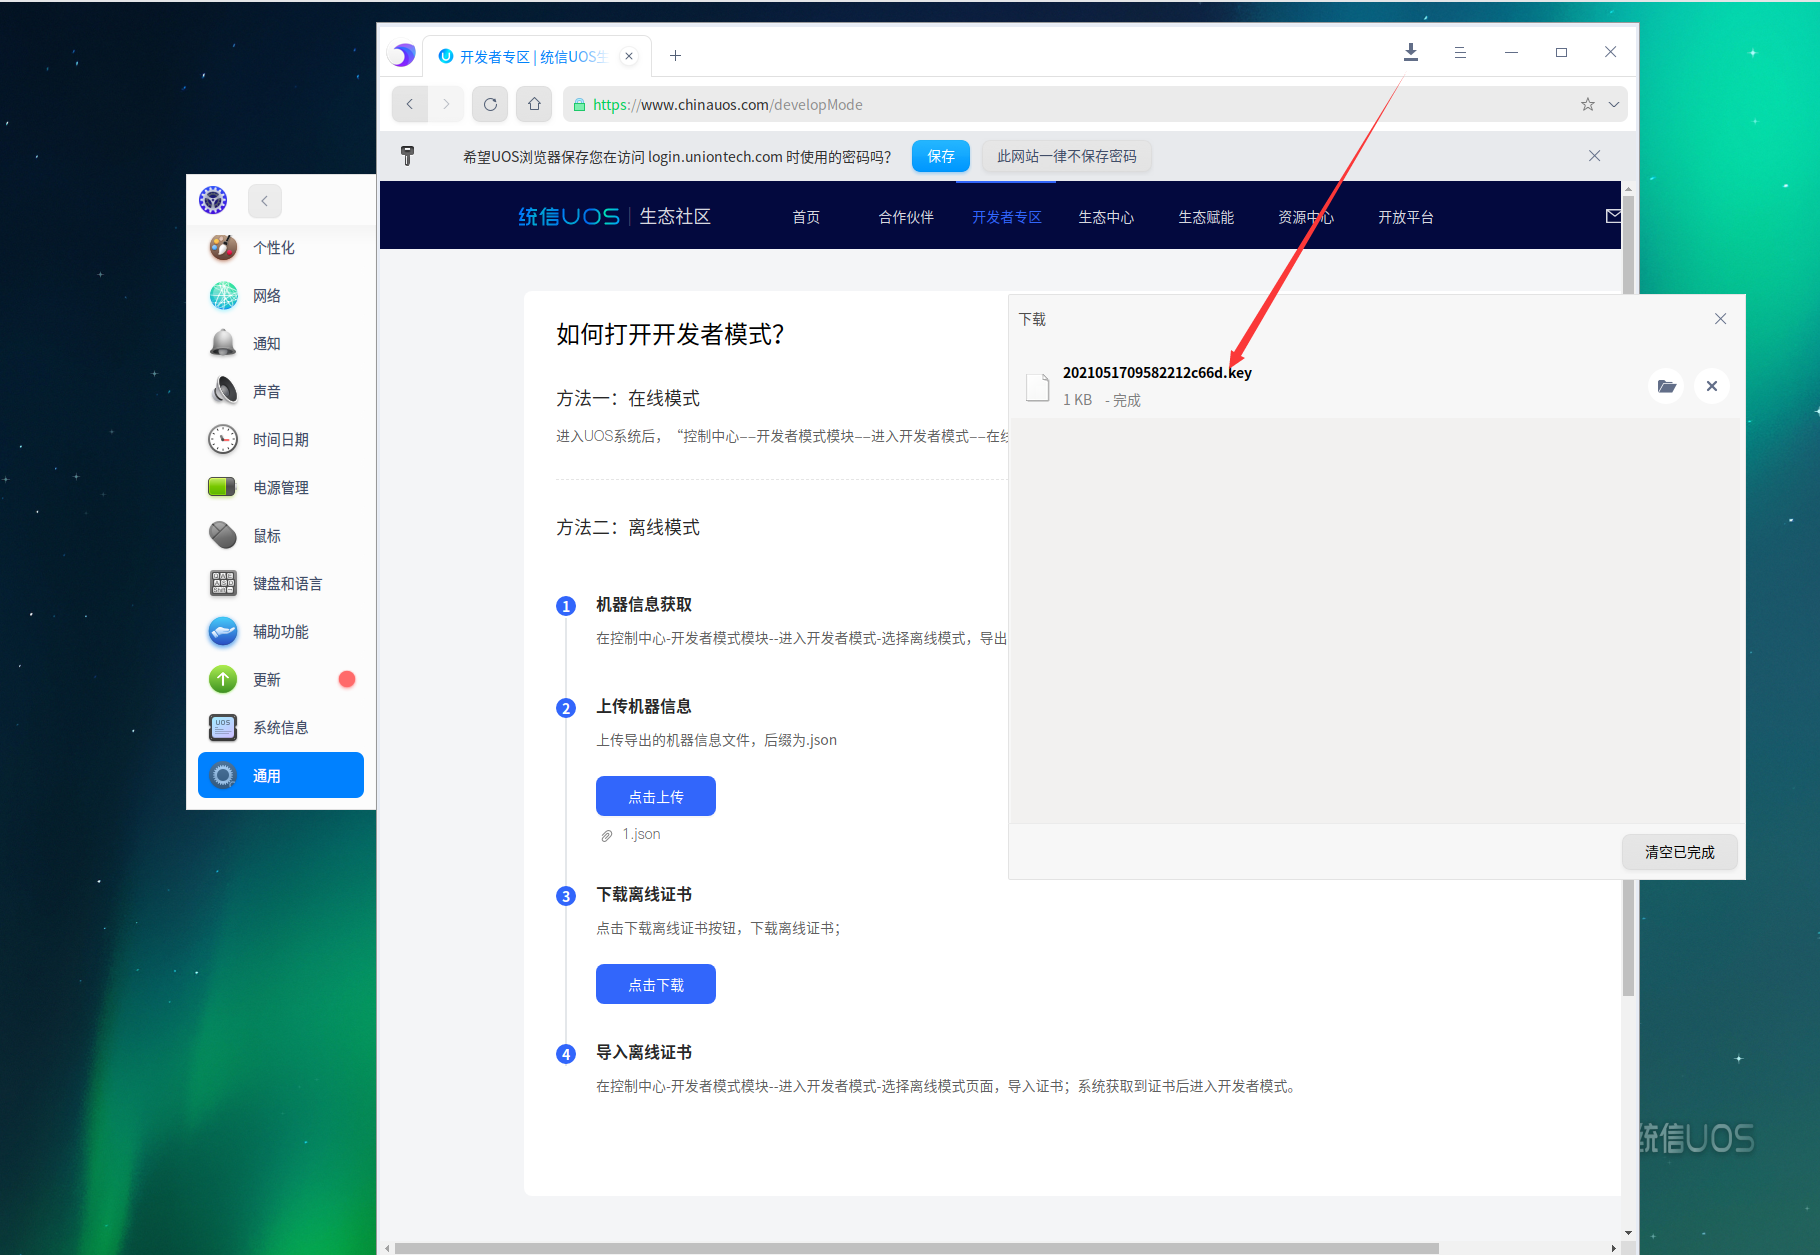1820x1255 pixels.
Task: Click the key icon in password prompt
Action: [407, 156]
